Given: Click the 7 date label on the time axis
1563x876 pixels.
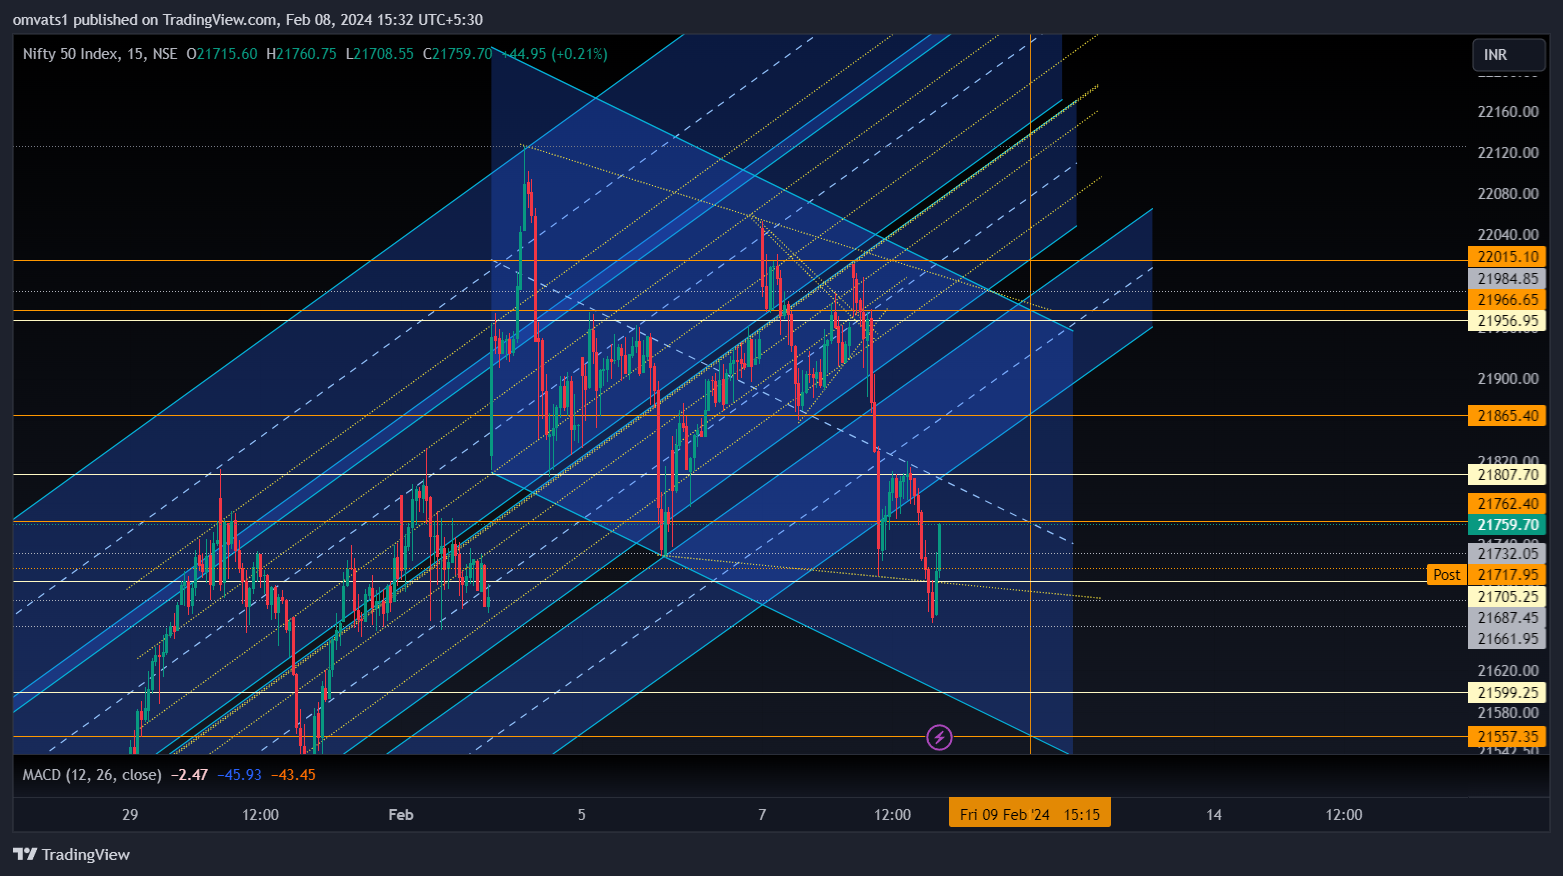Looking at the screenshot, I should click(x=762, y=814).
